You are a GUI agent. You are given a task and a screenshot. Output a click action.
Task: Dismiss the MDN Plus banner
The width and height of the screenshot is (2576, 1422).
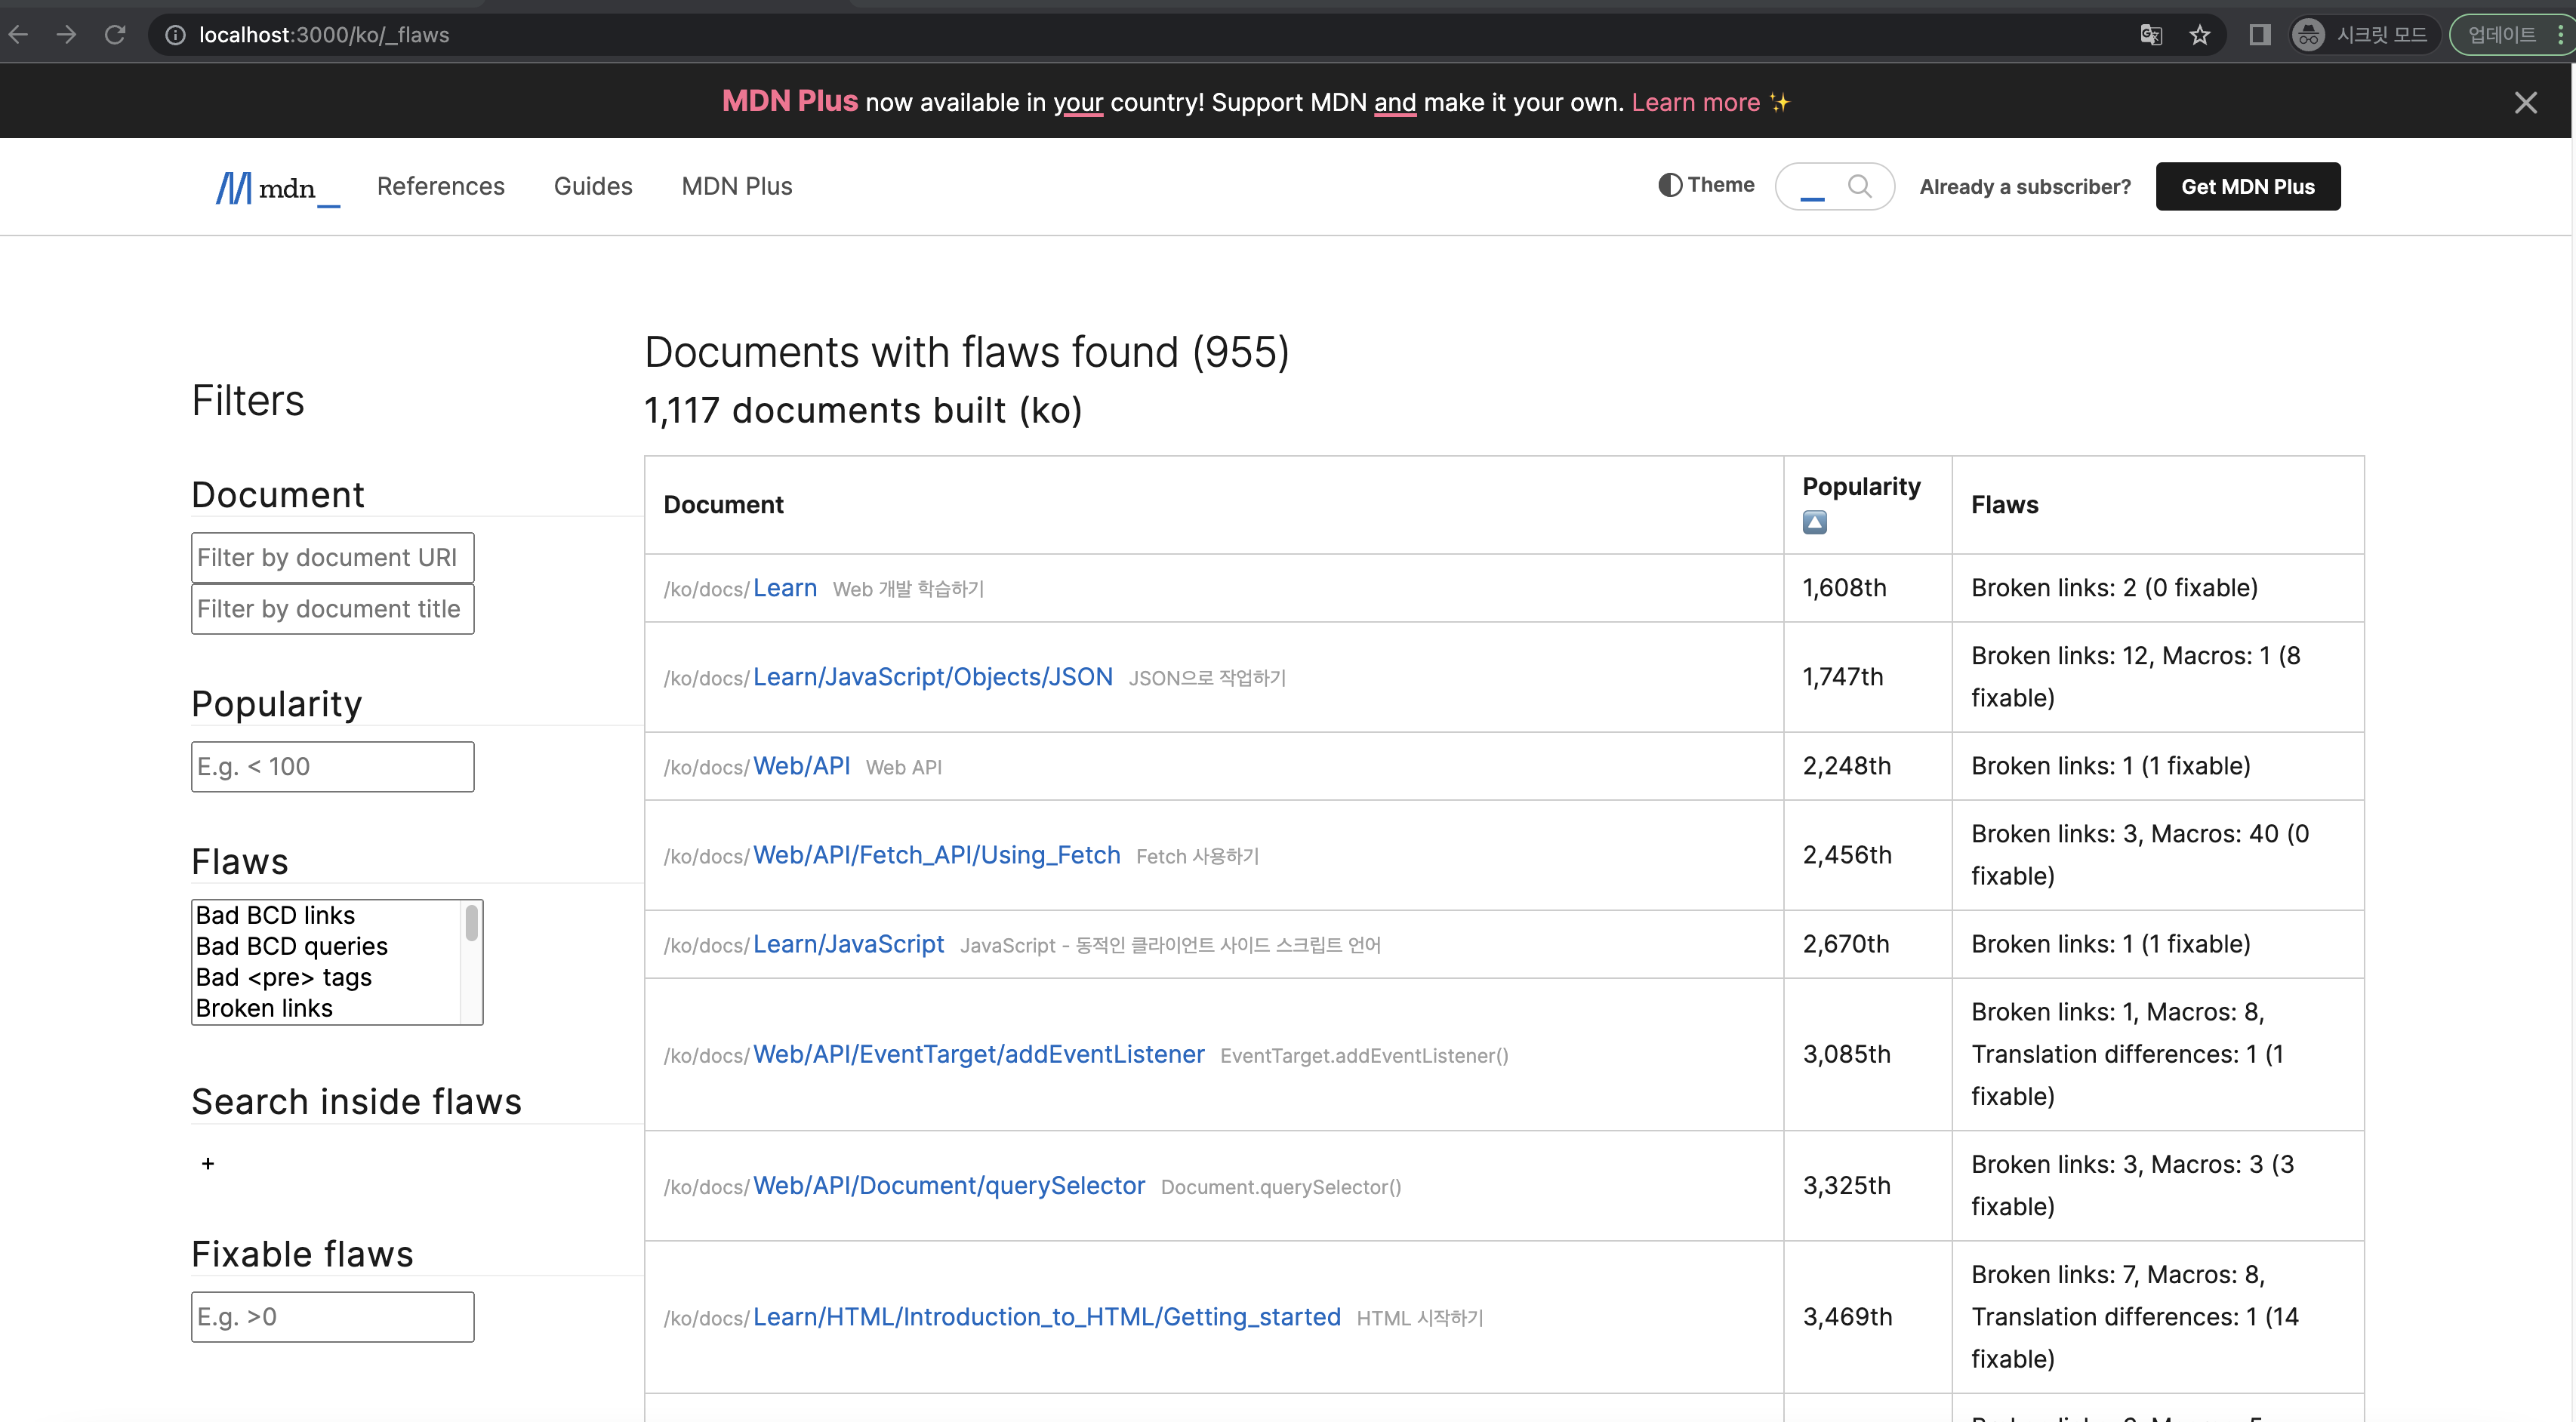pos(2525,102)
